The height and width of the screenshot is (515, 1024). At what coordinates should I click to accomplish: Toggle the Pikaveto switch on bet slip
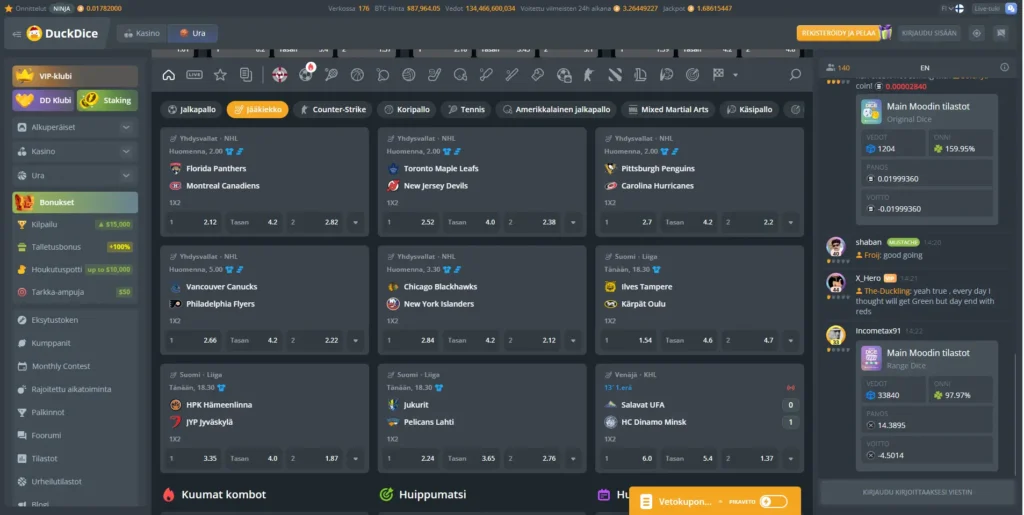[772, 501]
